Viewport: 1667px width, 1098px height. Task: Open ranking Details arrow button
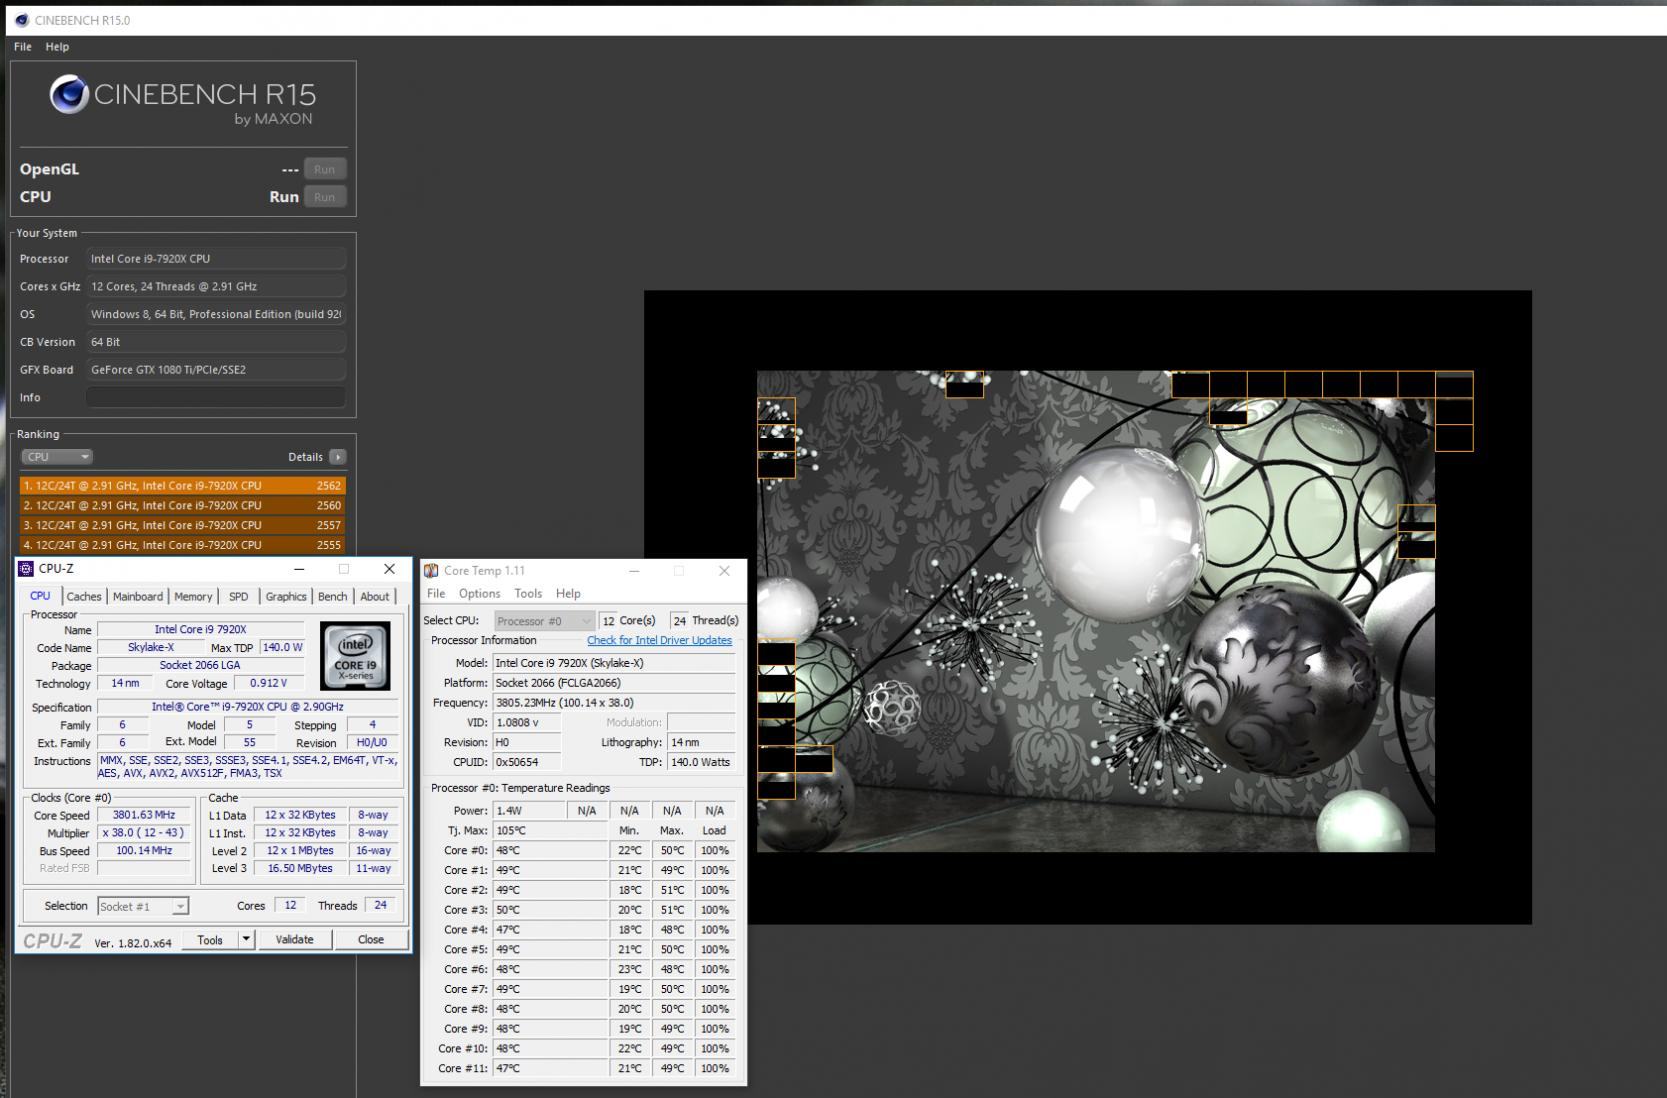pos(338,457)
